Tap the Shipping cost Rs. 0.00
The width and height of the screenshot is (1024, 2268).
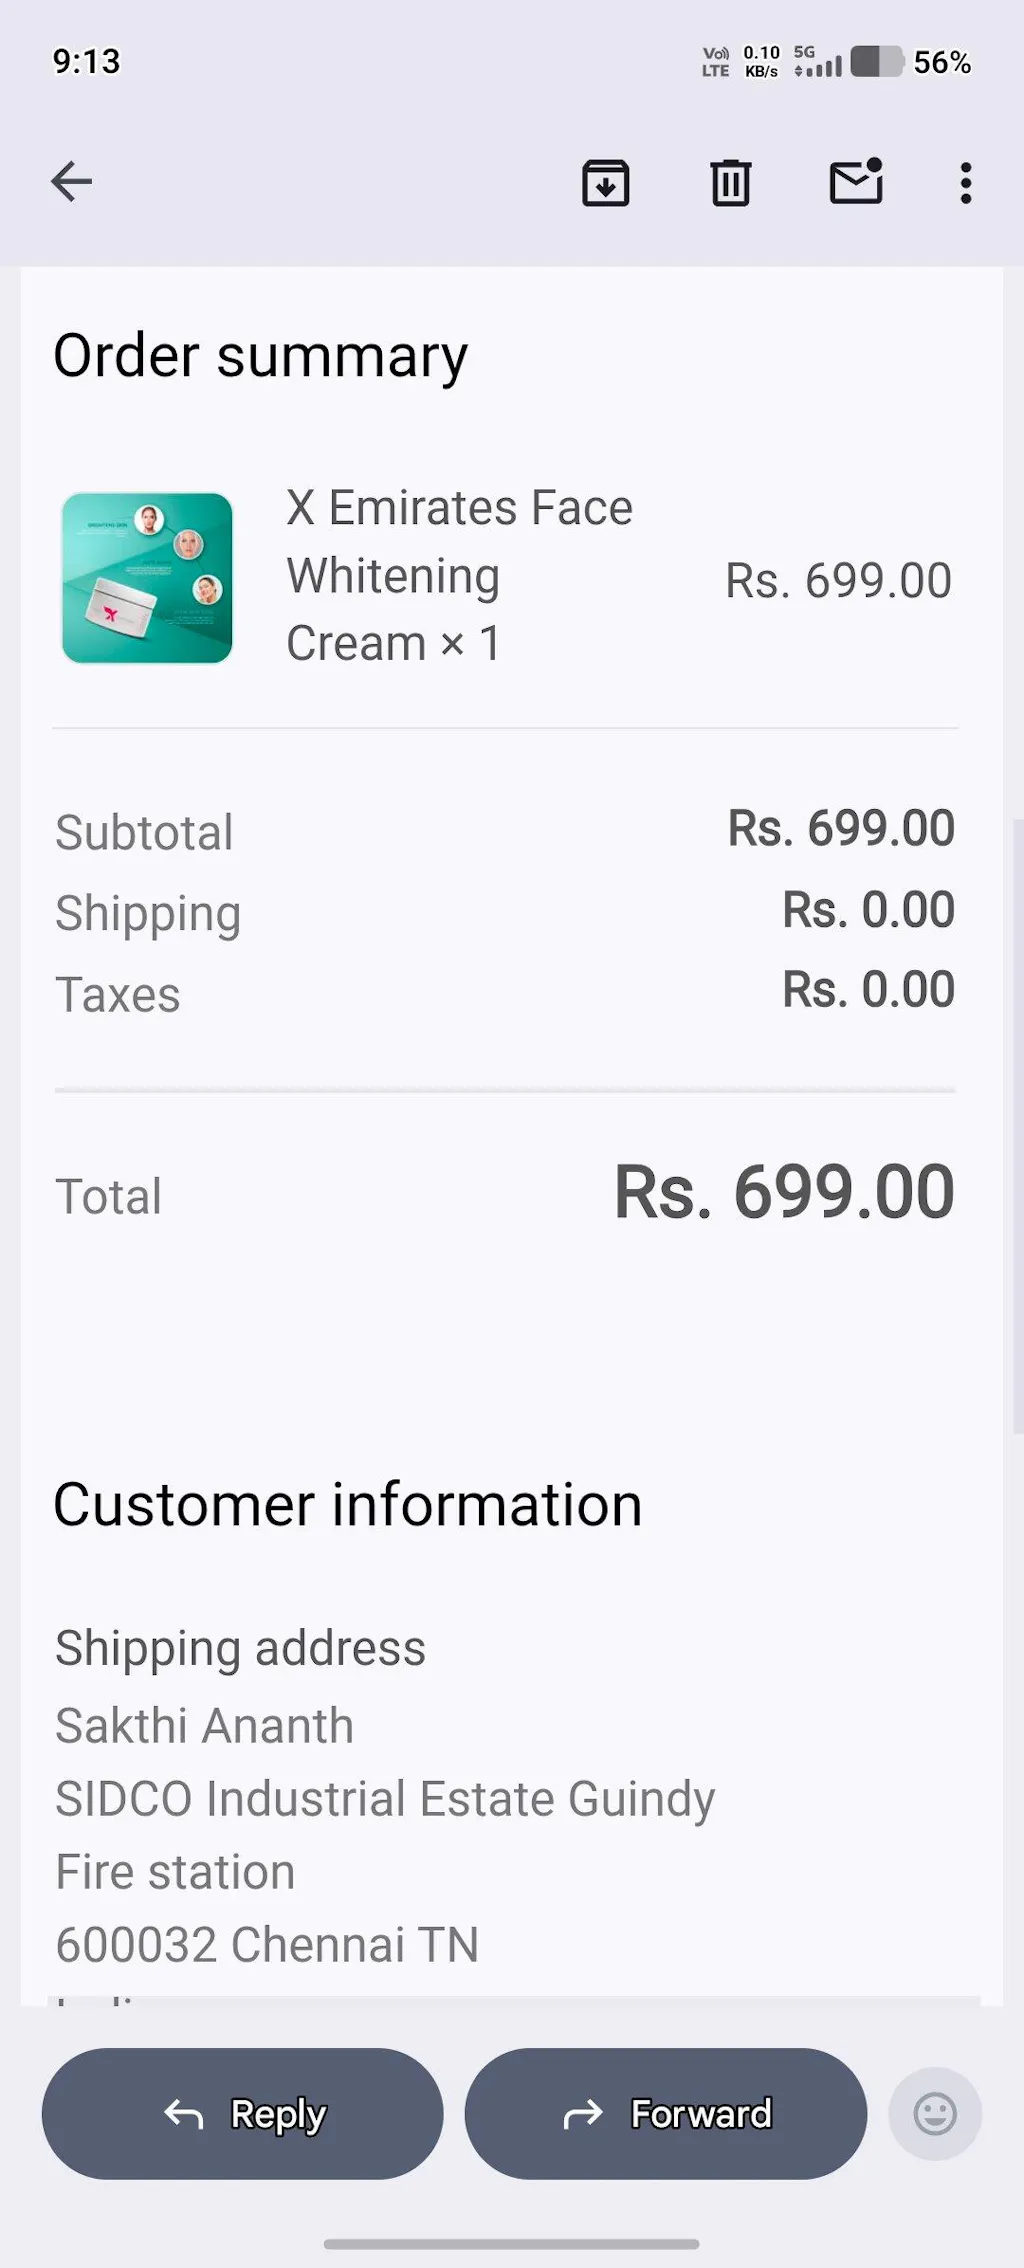868,910
